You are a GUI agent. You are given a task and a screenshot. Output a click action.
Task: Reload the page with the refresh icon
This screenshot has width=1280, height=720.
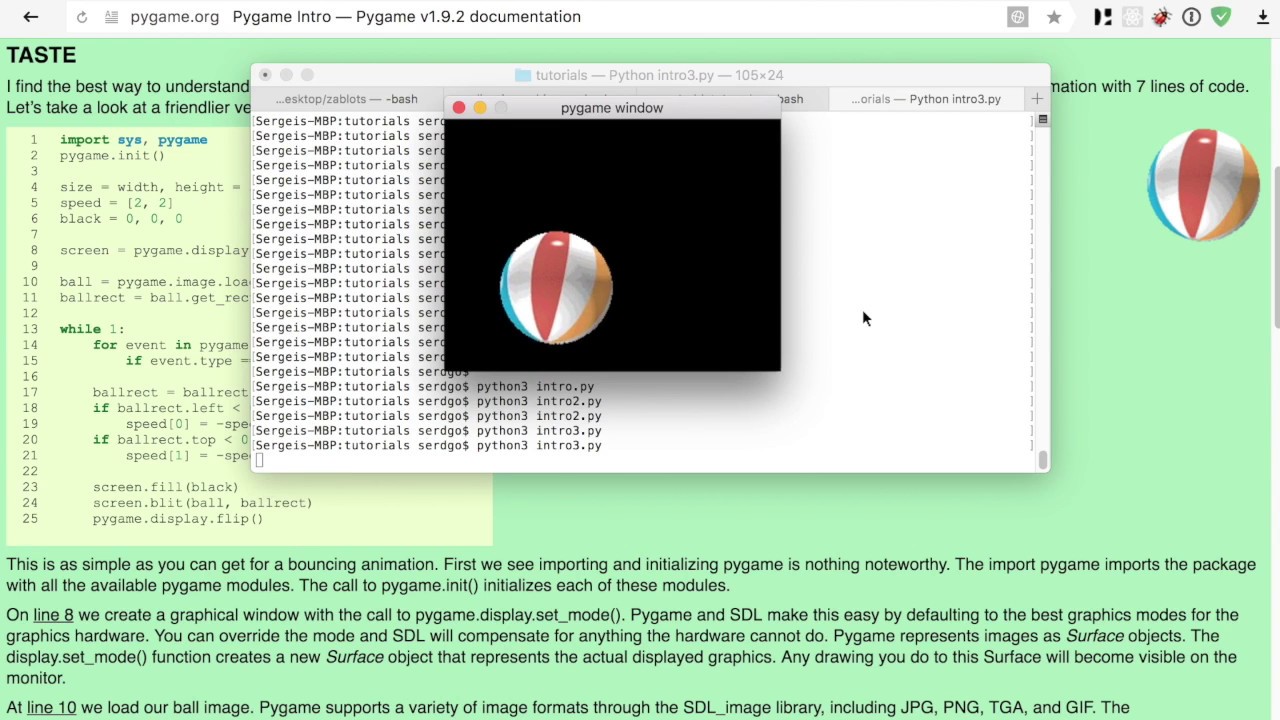tap(82, 17)
